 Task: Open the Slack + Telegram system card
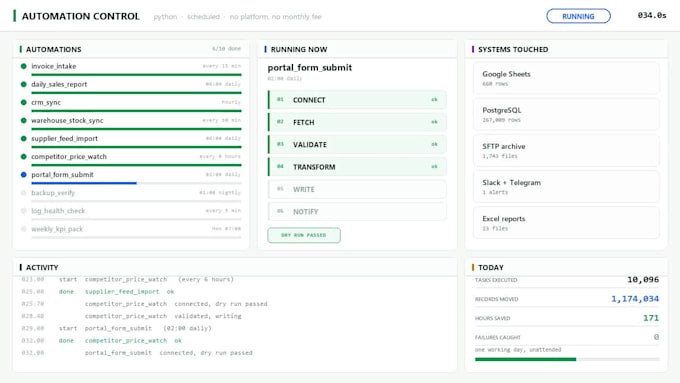(566, 187)
